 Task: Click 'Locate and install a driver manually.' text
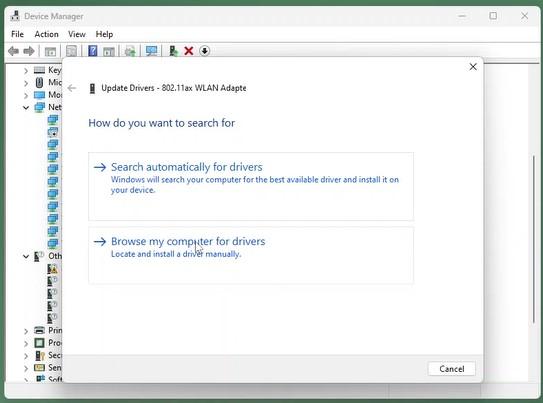point(176,254)
